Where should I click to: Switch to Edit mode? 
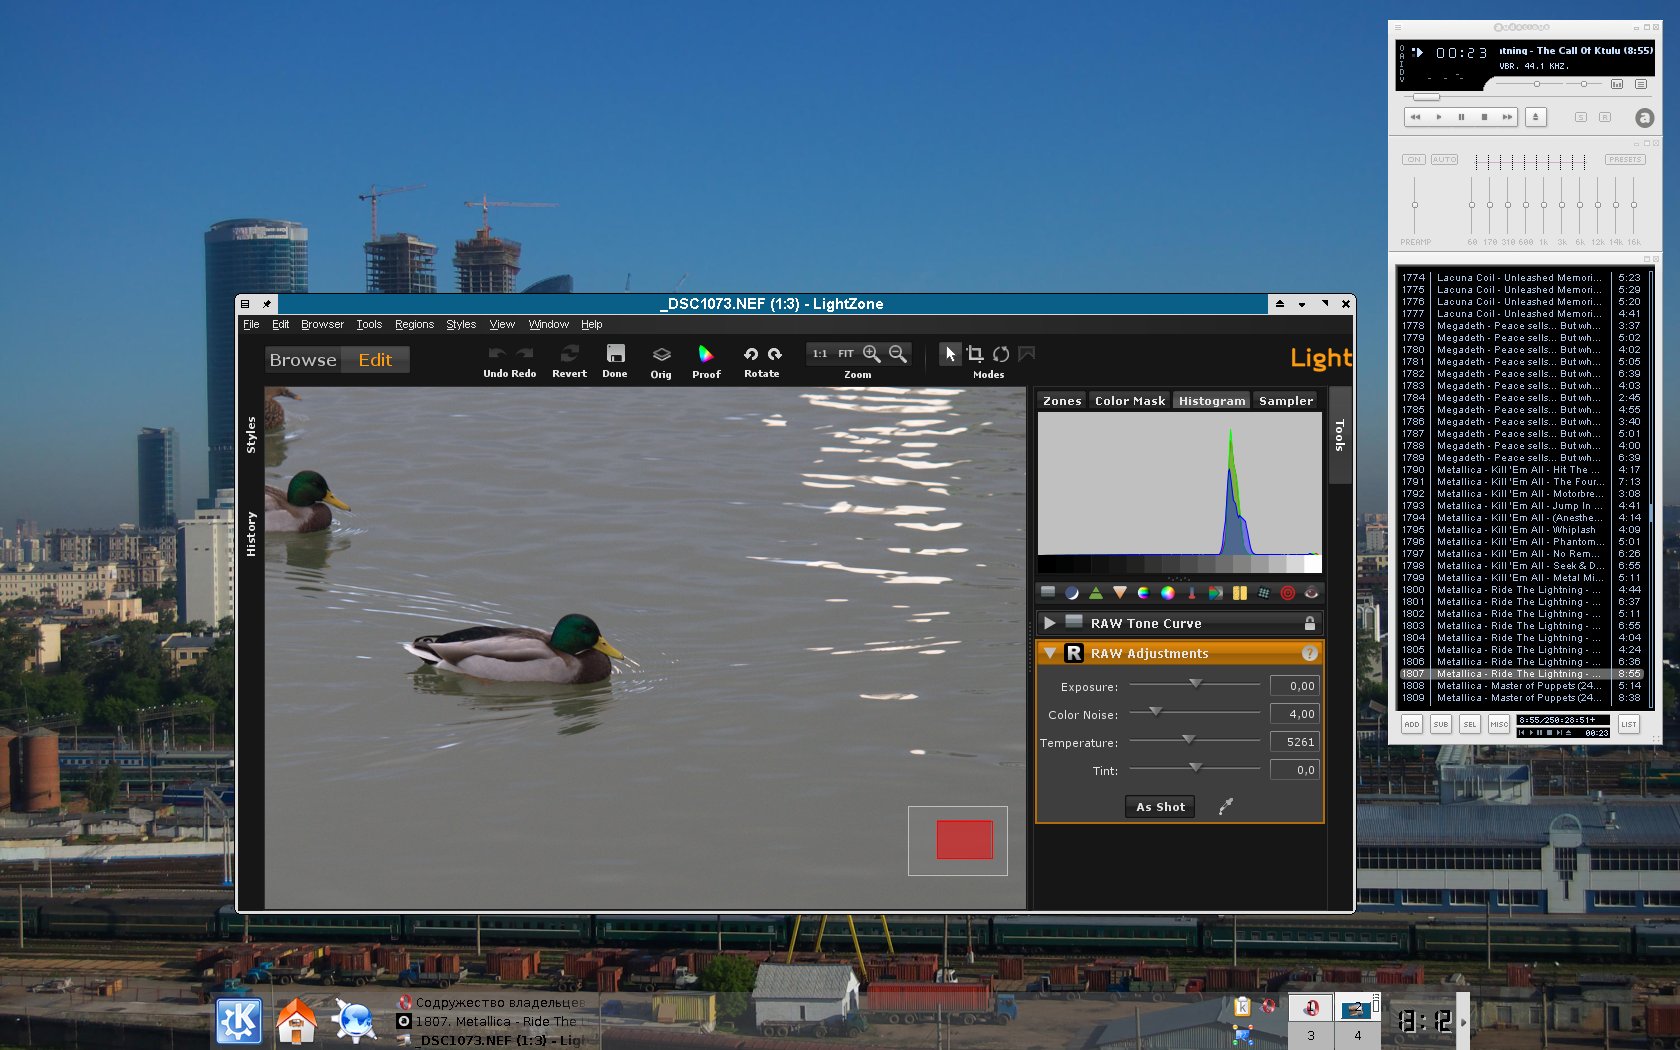click(x=375, y=360)
